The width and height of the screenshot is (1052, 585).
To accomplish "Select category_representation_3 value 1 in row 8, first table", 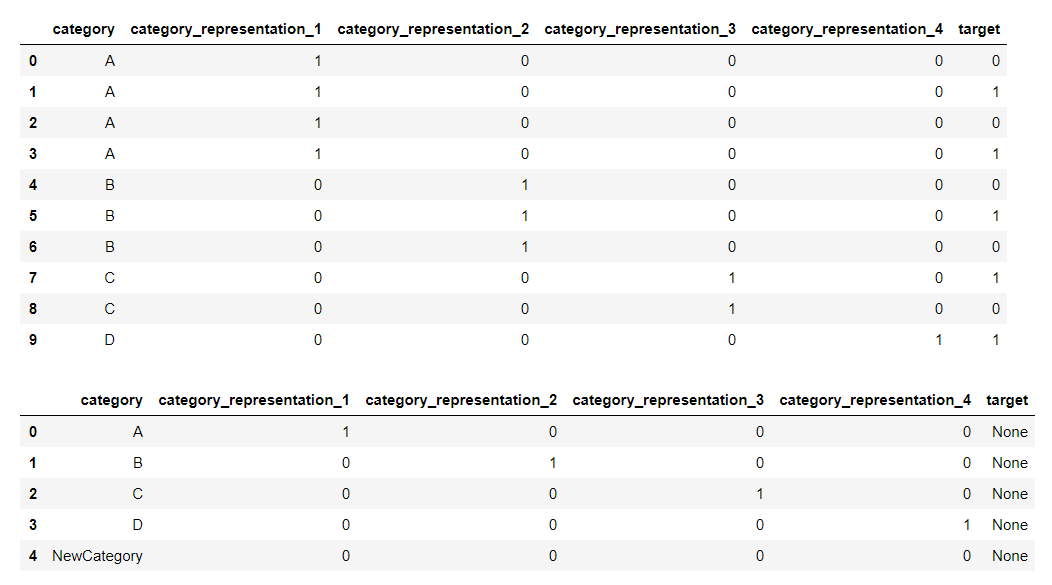I will pos(732,309).
